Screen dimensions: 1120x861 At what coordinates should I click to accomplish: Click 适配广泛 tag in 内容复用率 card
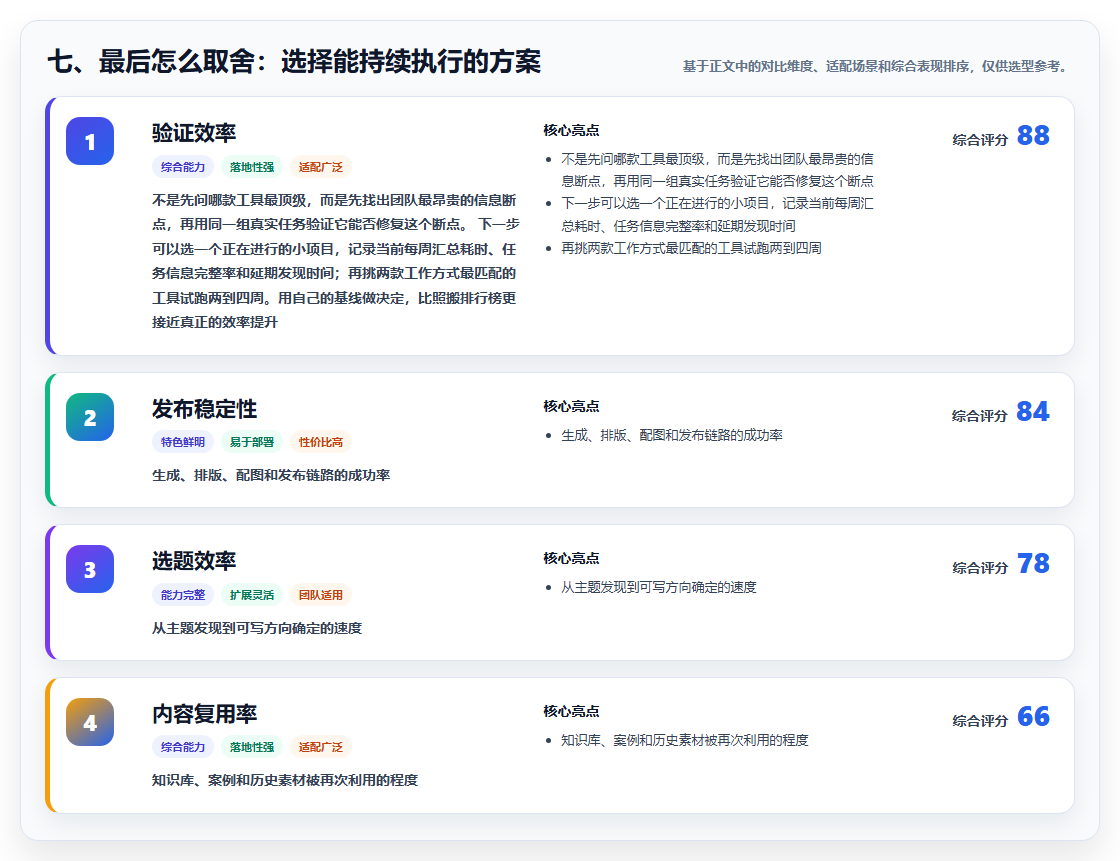321,747
